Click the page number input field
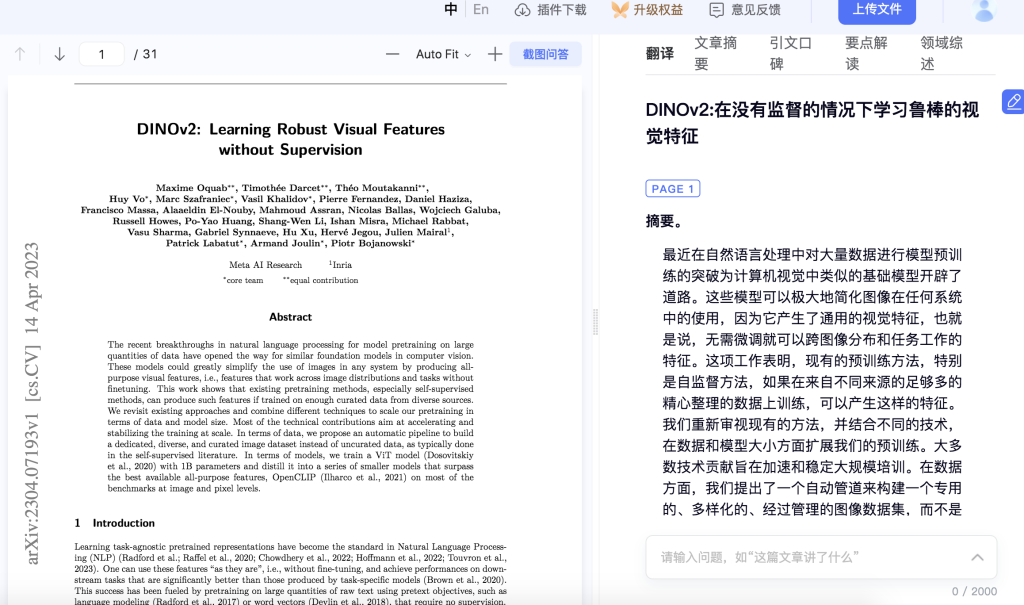This screenshot has width=1024, height=605. [x=101, y=54]
